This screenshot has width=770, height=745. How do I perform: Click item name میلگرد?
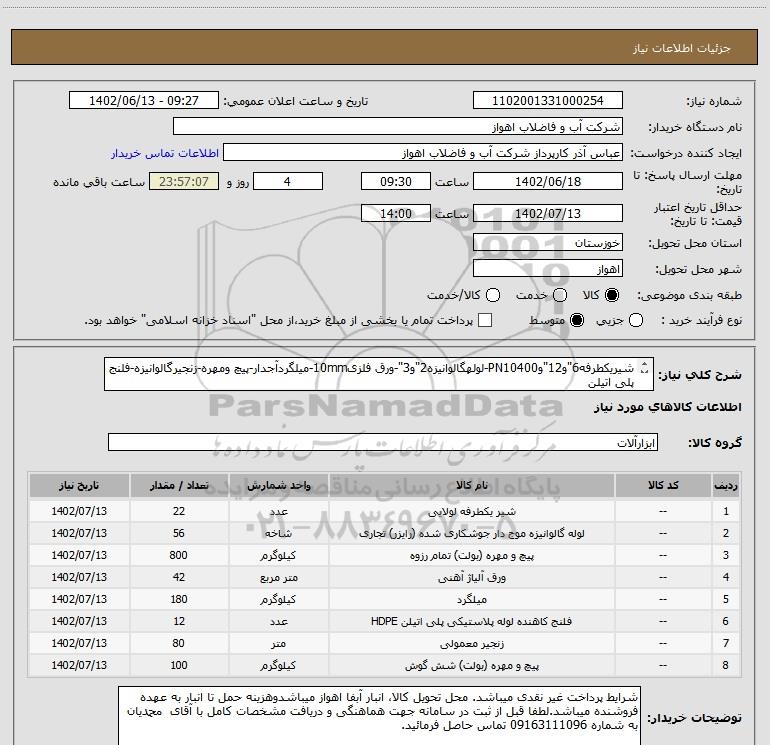click(471, 600)
